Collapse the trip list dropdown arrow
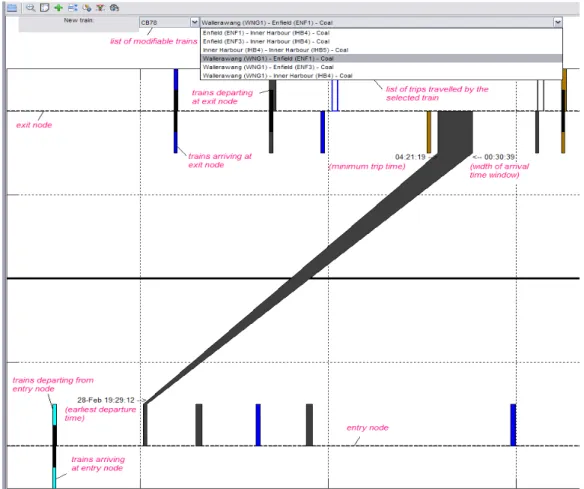Viewport: 584px width, 489px height. [x=558, y=22]
